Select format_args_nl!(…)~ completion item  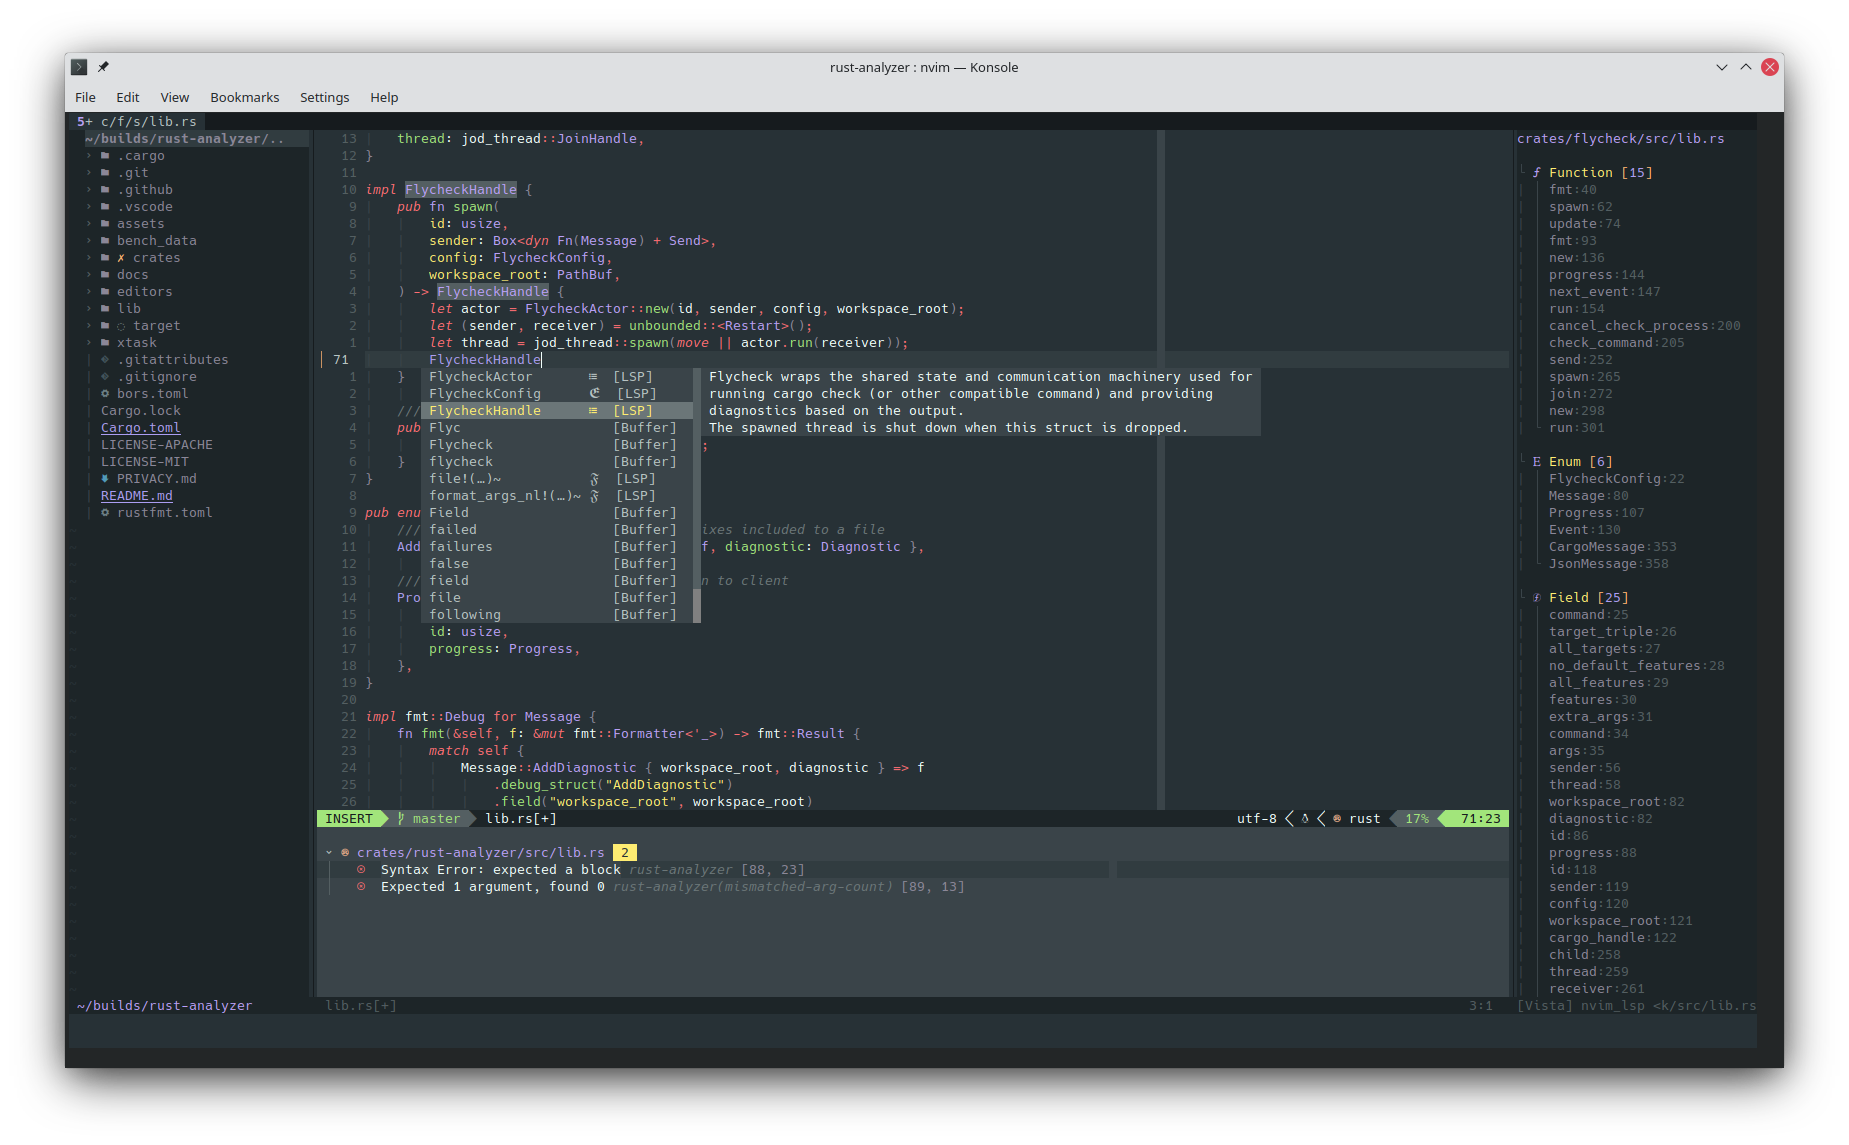click(x=556, y=496)
